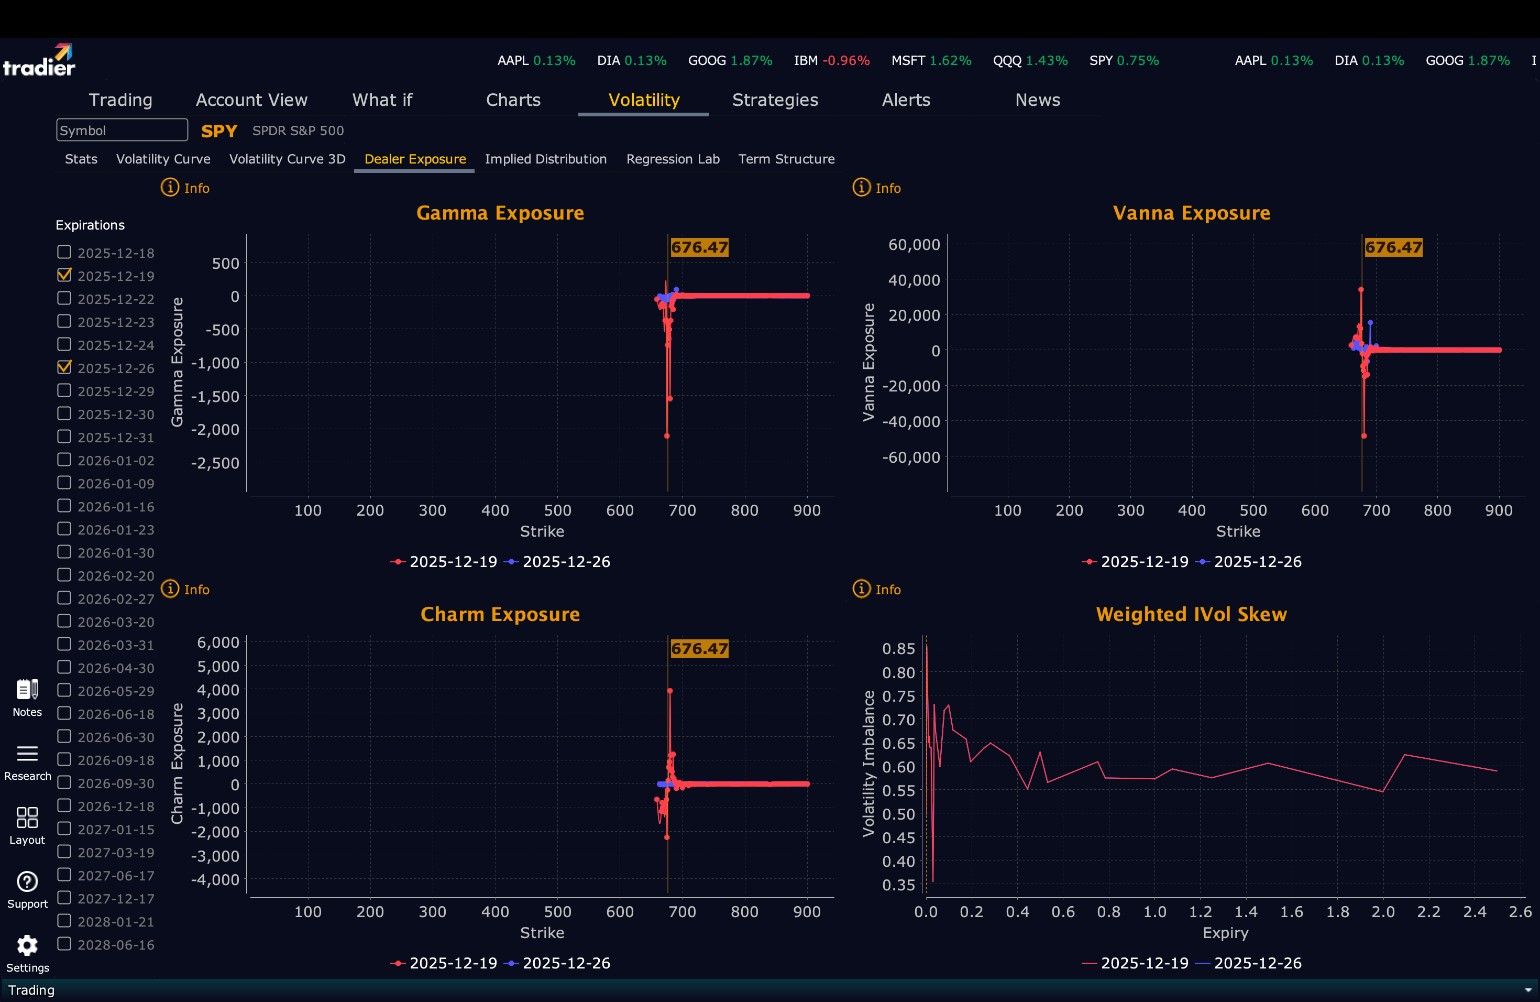
Task: Select the 2025-12-24 expiration checkbox
Action: click(x=64, y=344)
